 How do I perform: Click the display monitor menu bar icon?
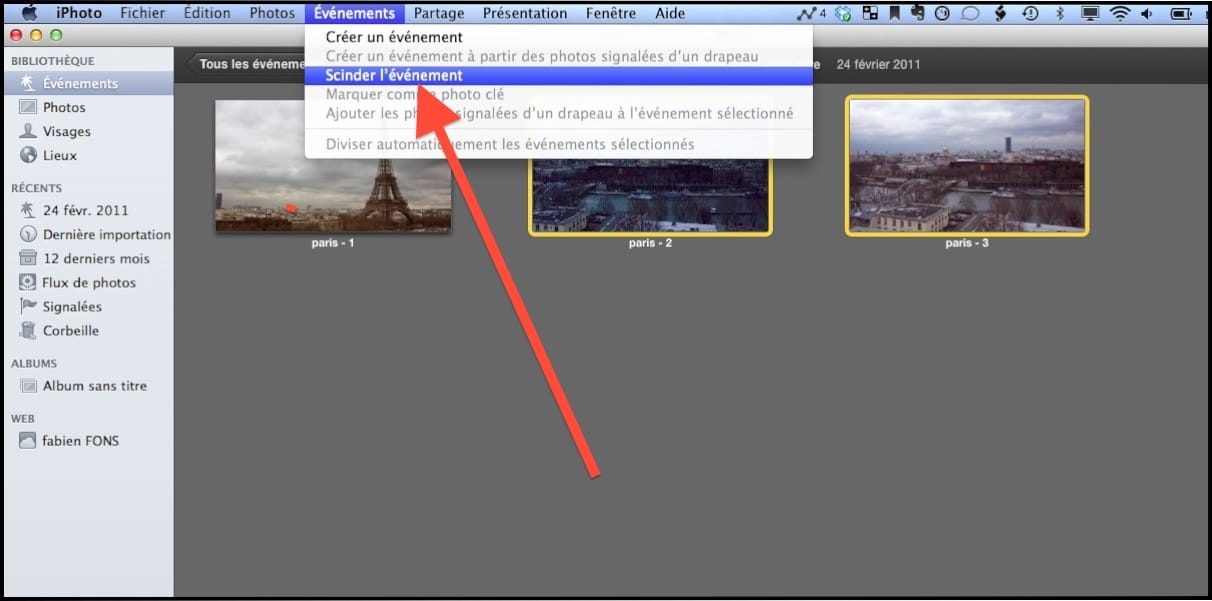point(1090,13)
